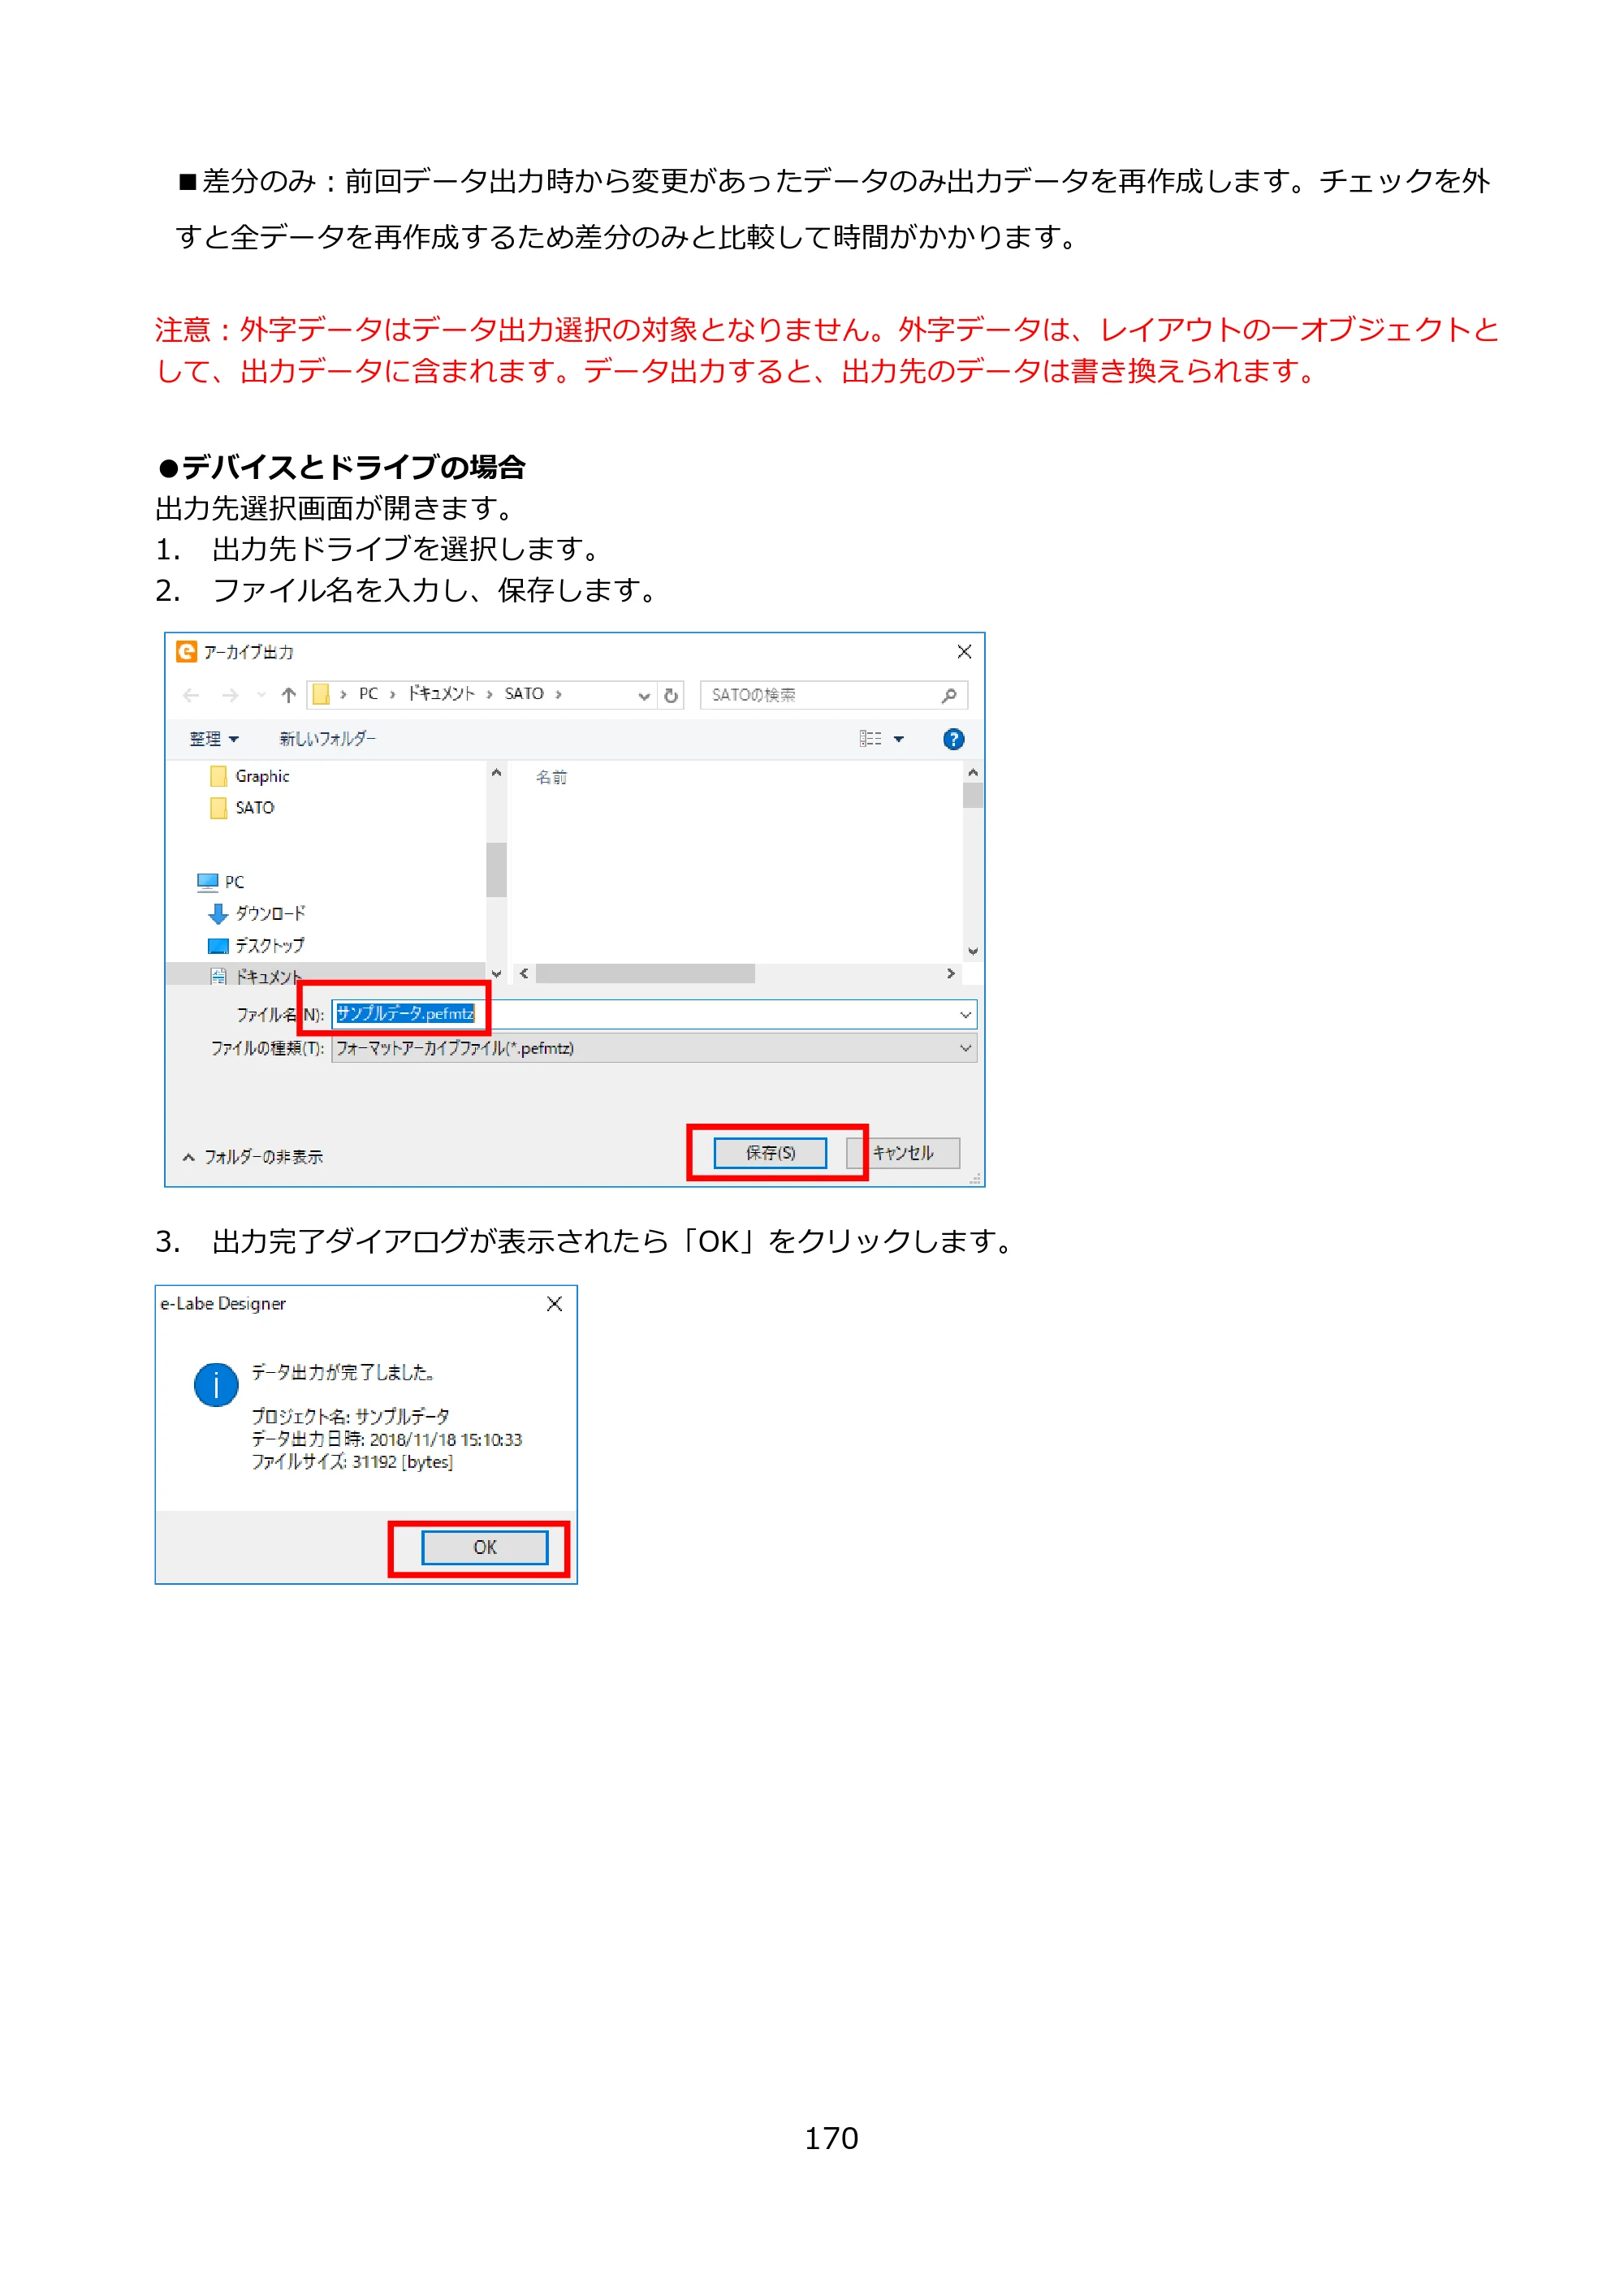Click 新しいフォルダー button

click(327, 739)
